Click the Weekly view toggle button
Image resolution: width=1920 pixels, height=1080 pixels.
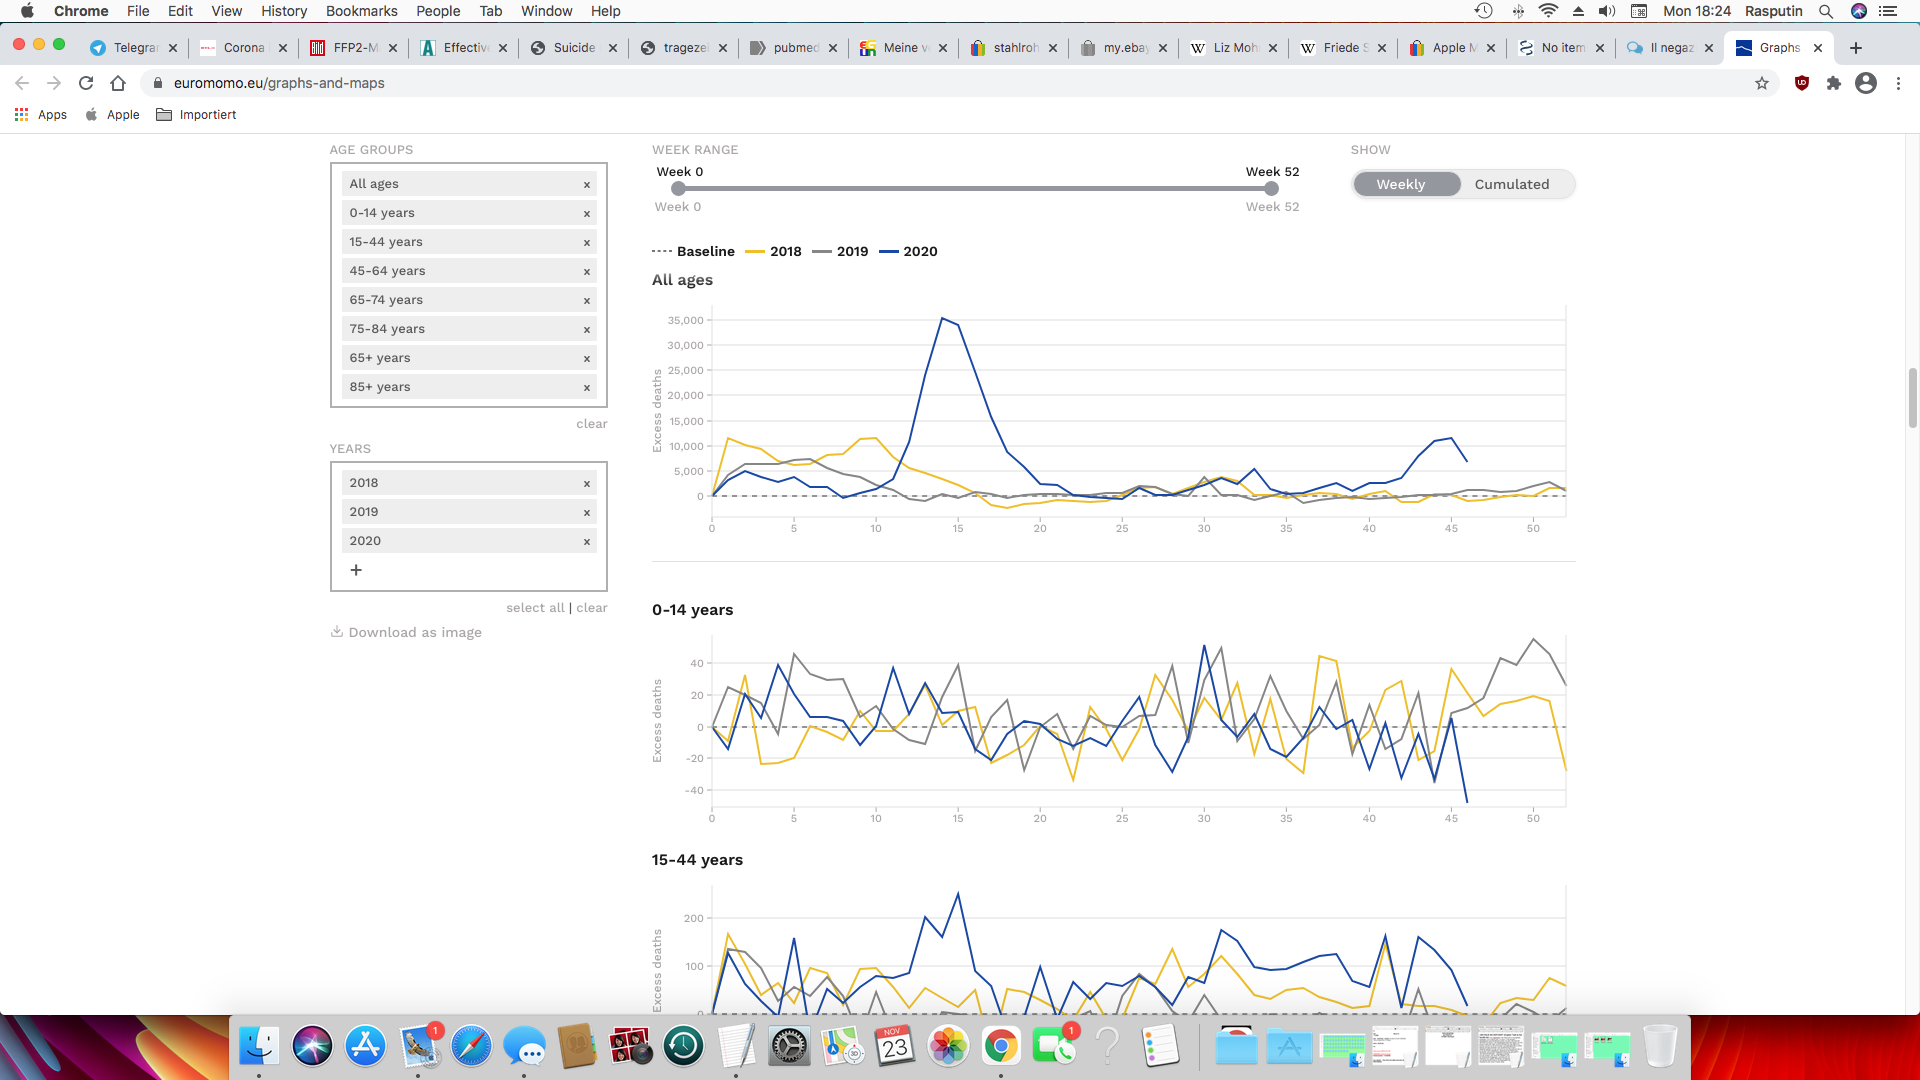pyautogui.click(x=1400, y=183)
